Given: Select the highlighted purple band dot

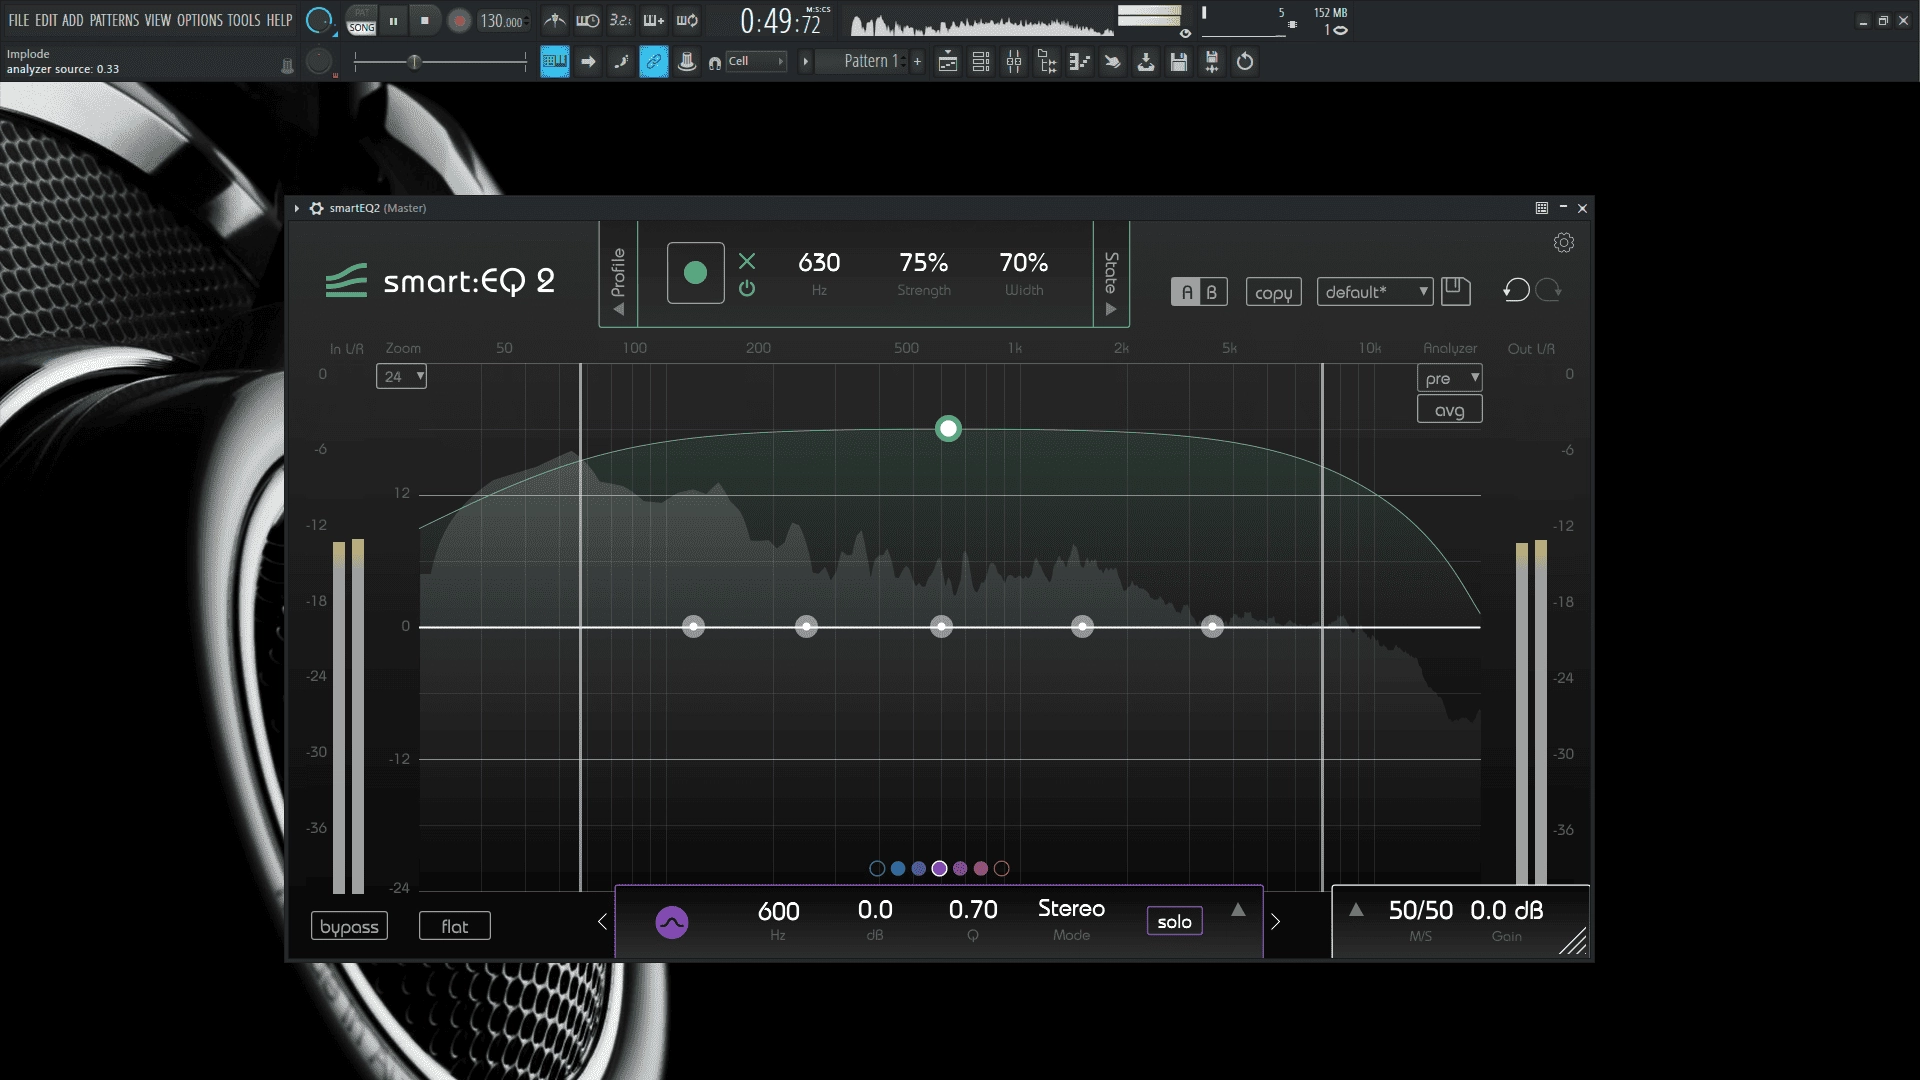Looking at the screenshot, I should click(x=939, y=868).
